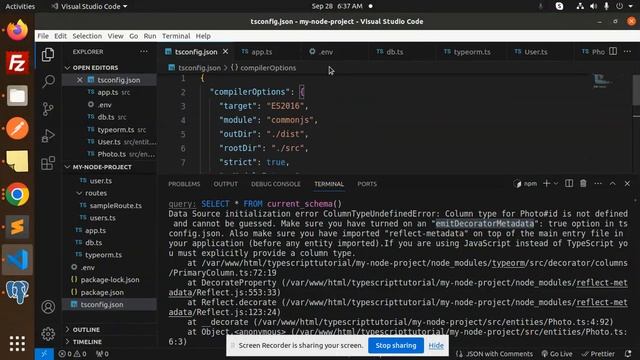Click the remote window indicator in status bar
Viewport: 640px width, 360px height.
(44, 354)
